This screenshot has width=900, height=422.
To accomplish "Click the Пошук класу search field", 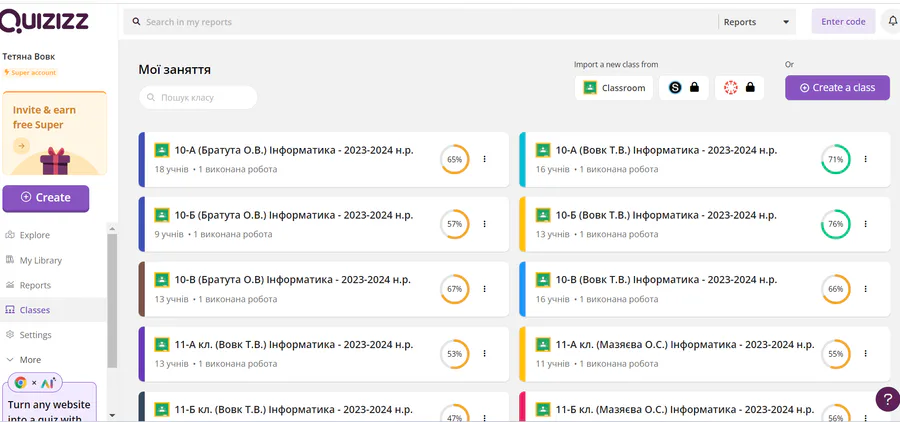I will click(x=199, y=97).
